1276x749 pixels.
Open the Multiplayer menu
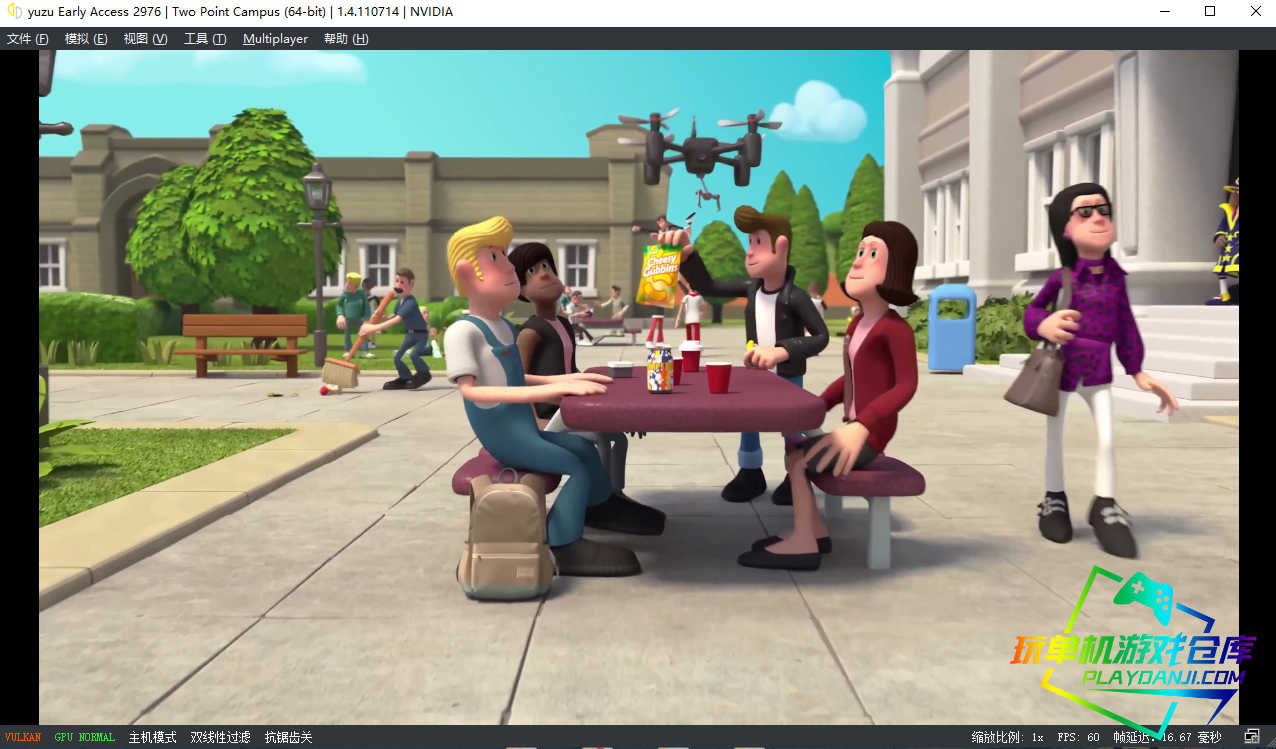pos(275,39)
